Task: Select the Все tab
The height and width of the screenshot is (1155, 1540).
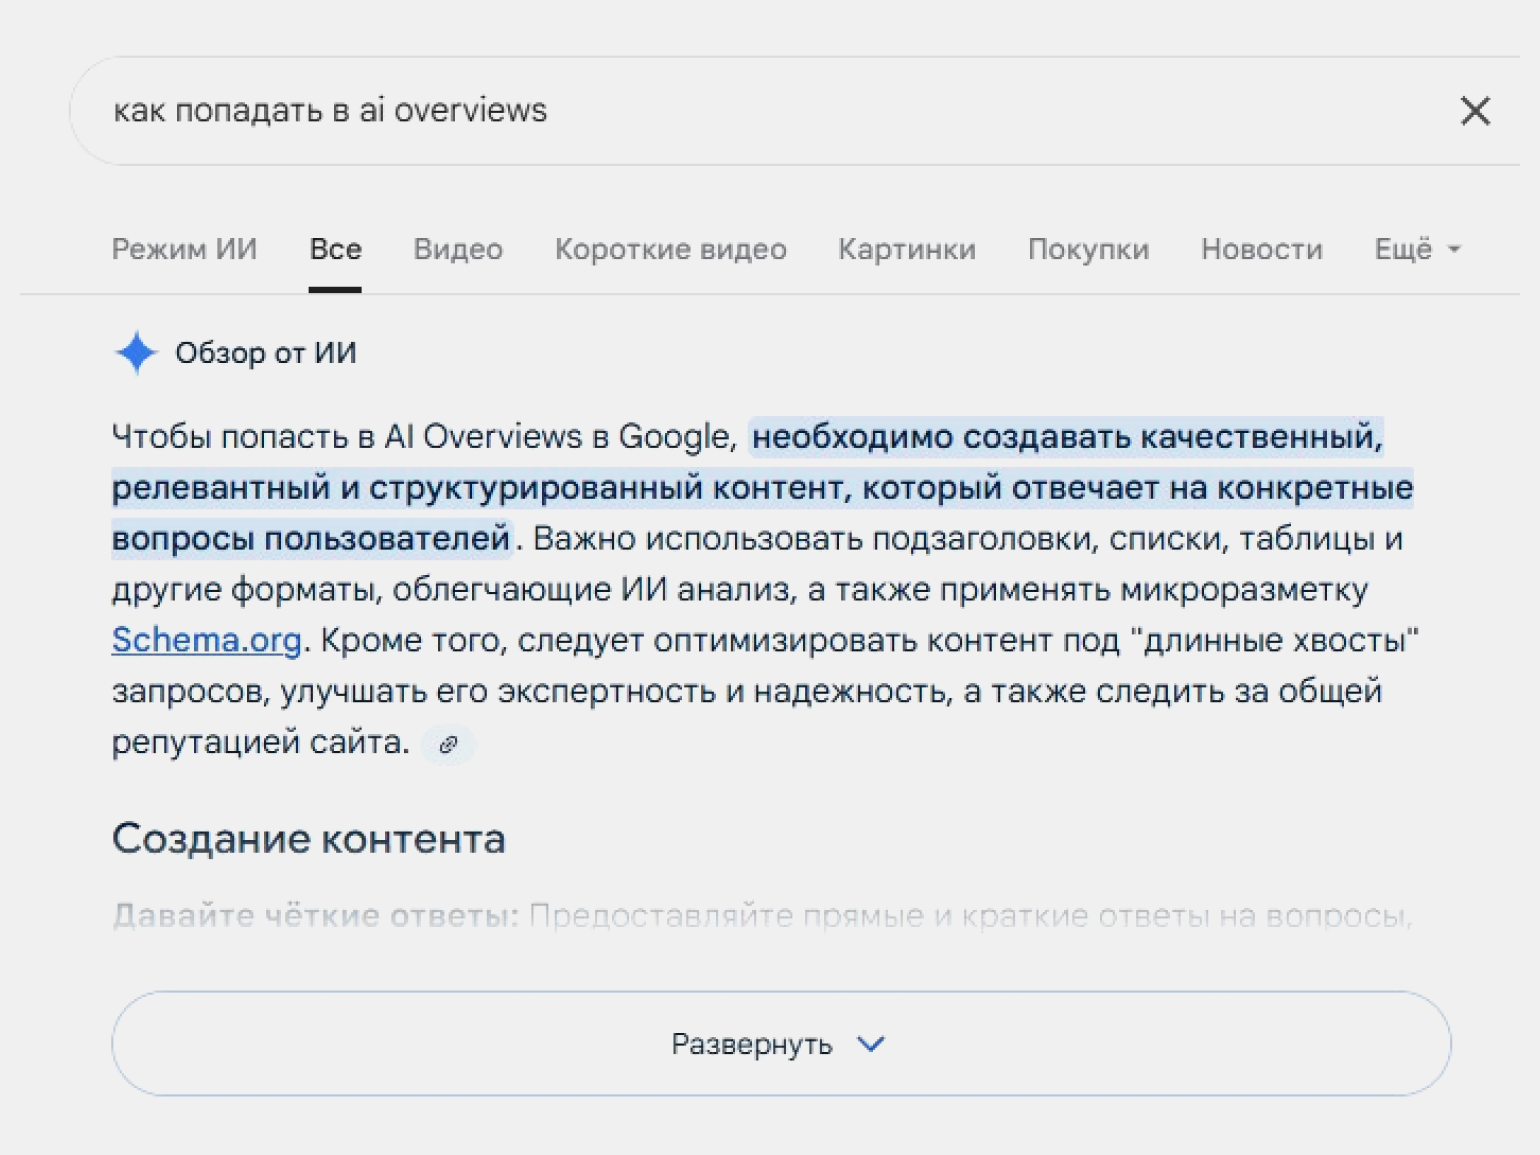Action: pos(335,249)
